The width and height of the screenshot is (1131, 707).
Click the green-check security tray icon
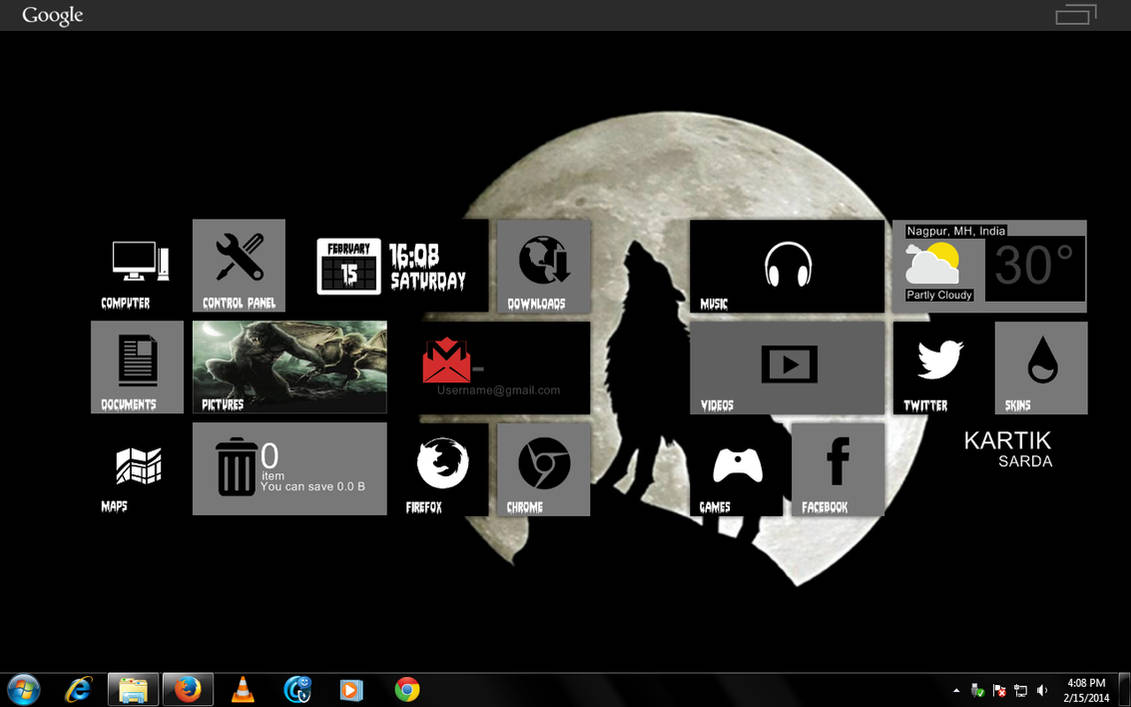(x=977, y=690)
